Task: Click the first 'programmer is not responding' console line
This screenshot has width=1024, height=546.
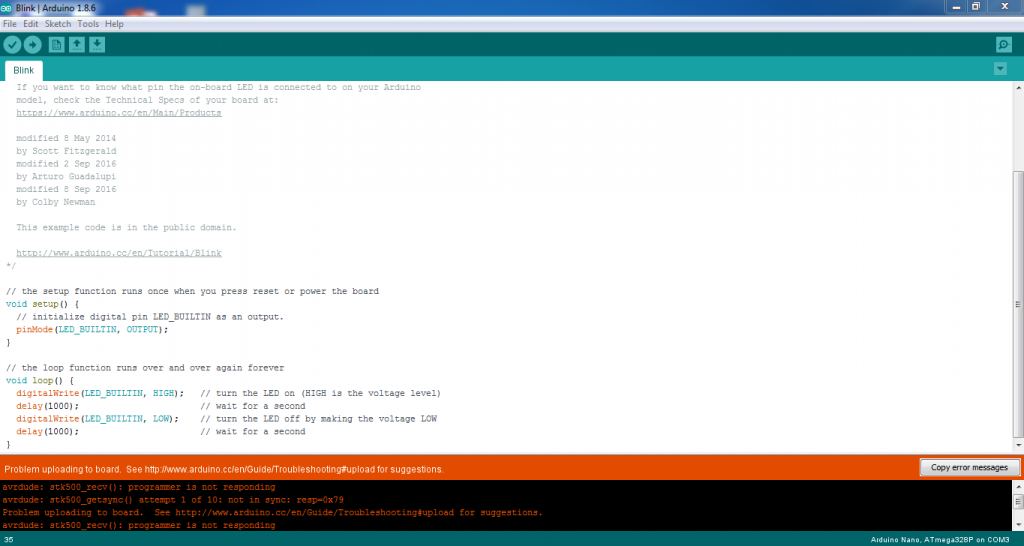Action: [x=138, y=487]
